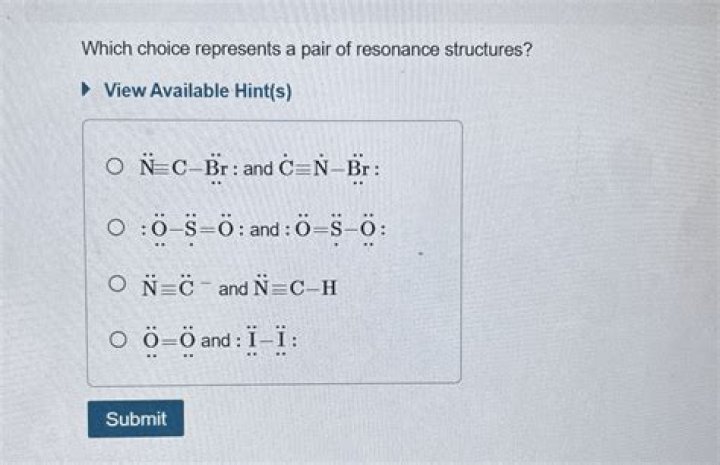Viewport: 720px width, 465px height.
Task: Select the O=O and I–I radio button
Action: (118, 340)
